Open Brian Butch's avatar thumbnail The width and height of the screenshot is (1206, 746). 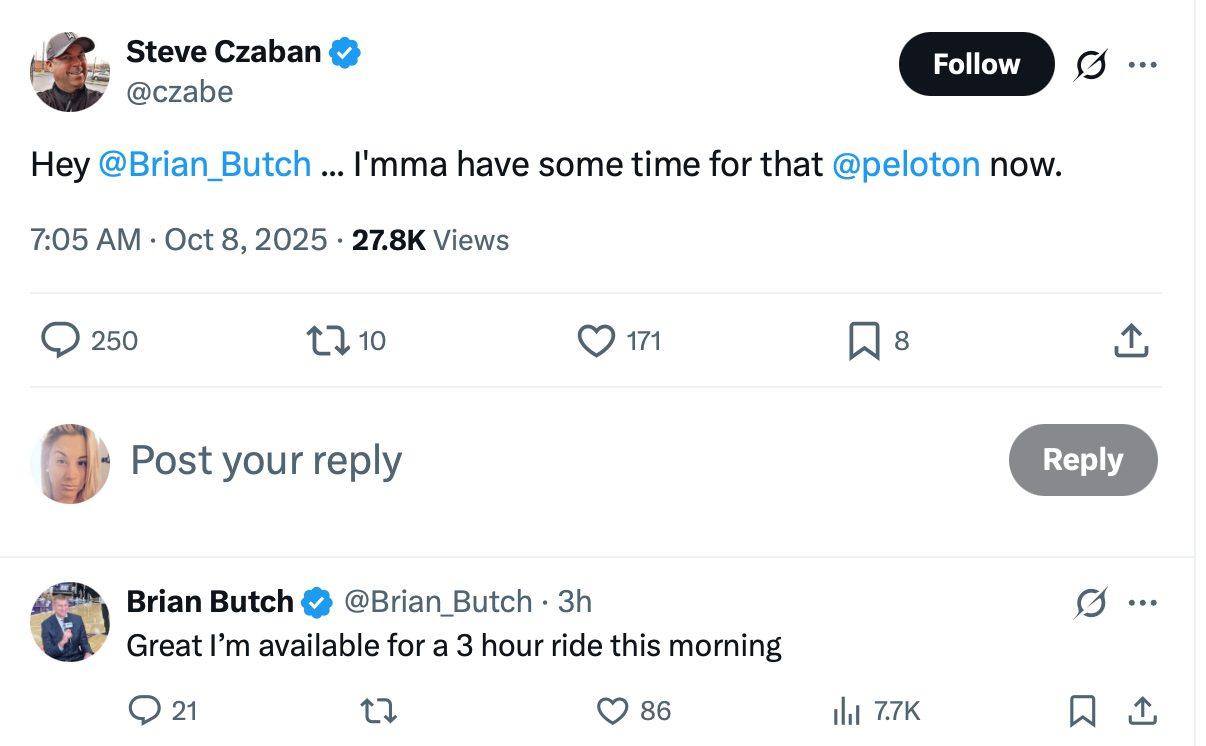pyautogui.click(x=69, y=622)
